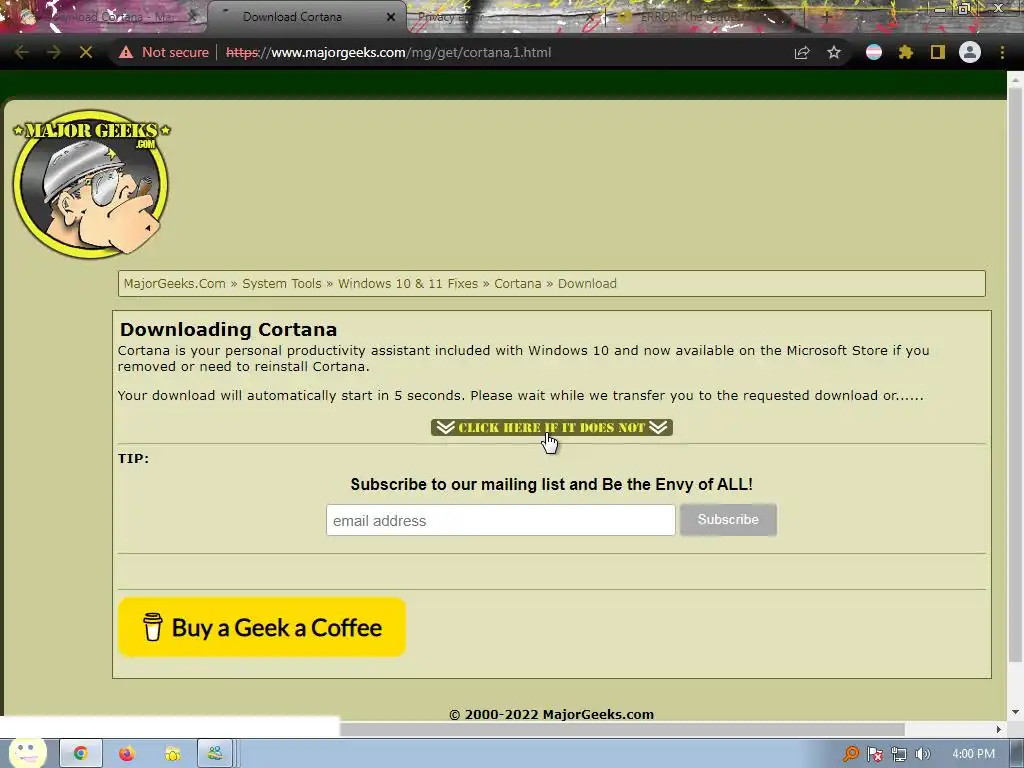Screen dimensions: 1024x768
Task: Click the address bar URL
Action: [388, 52]
